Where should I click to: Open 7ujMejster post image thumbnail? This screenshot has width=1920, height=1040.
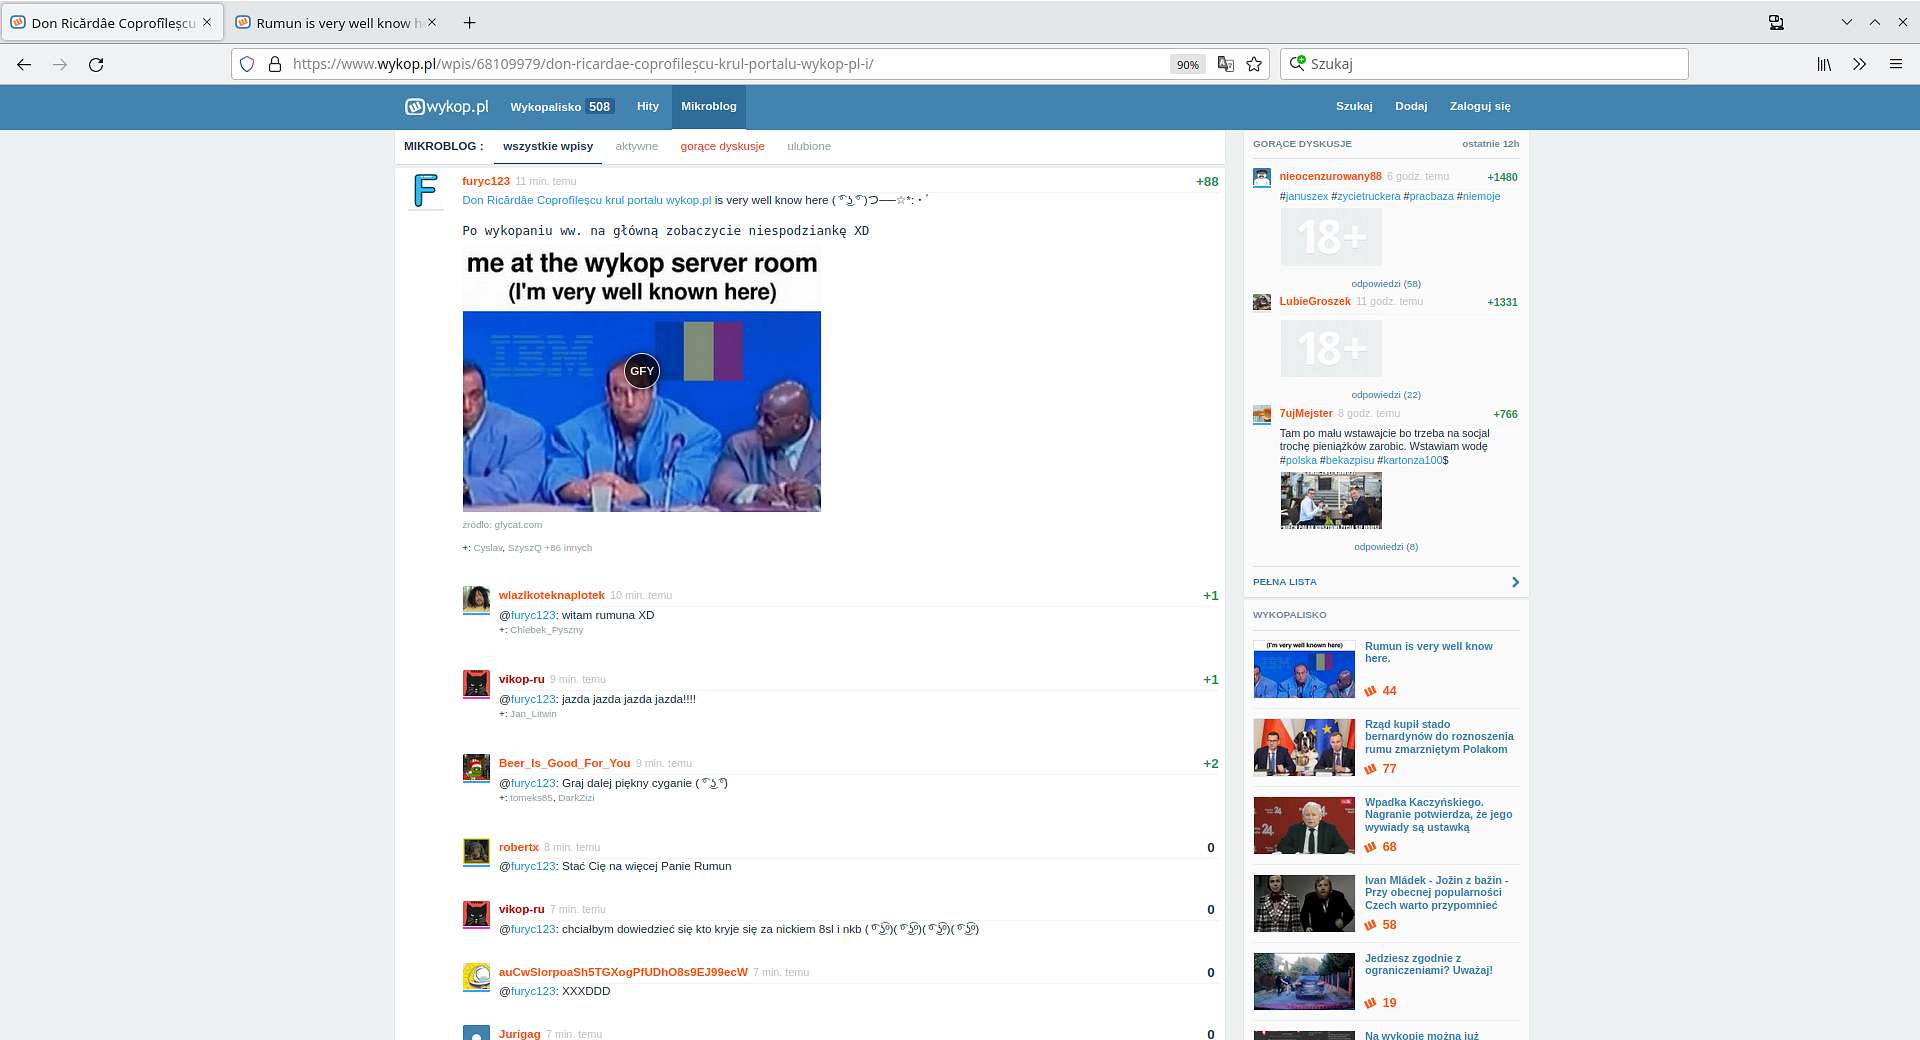click(1331, 501)
